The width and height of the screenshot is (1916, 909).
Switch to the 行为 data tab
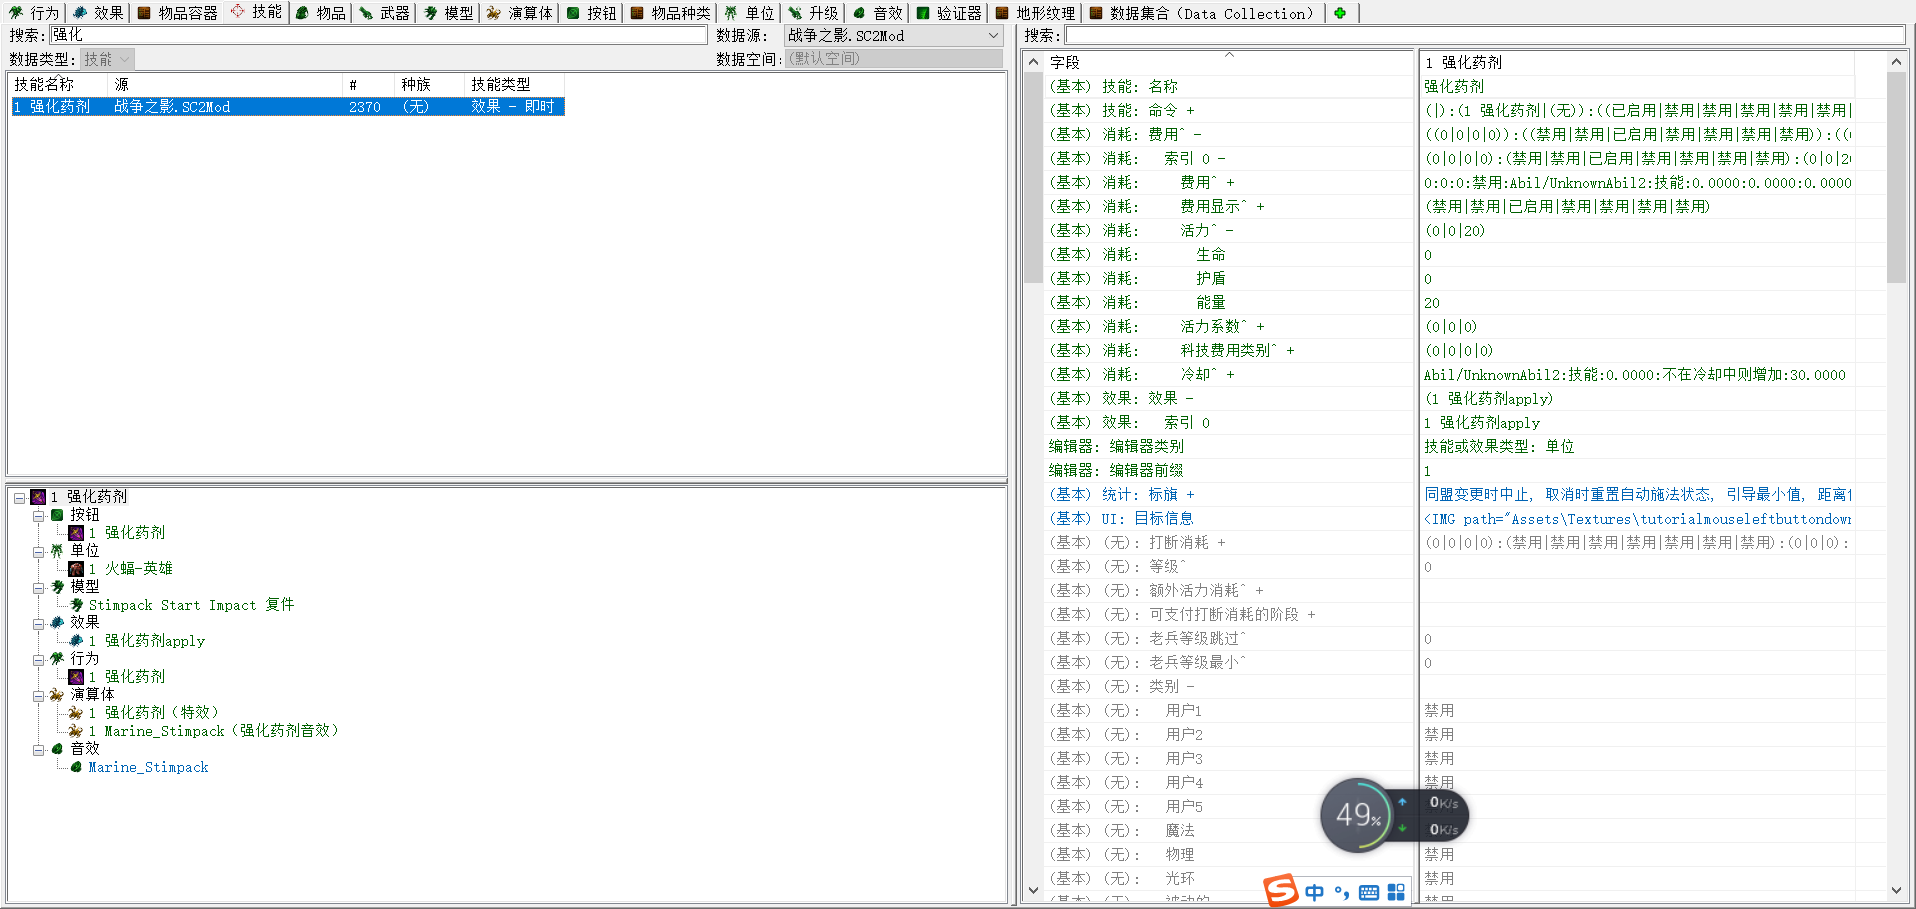click(x=35, y=13)
